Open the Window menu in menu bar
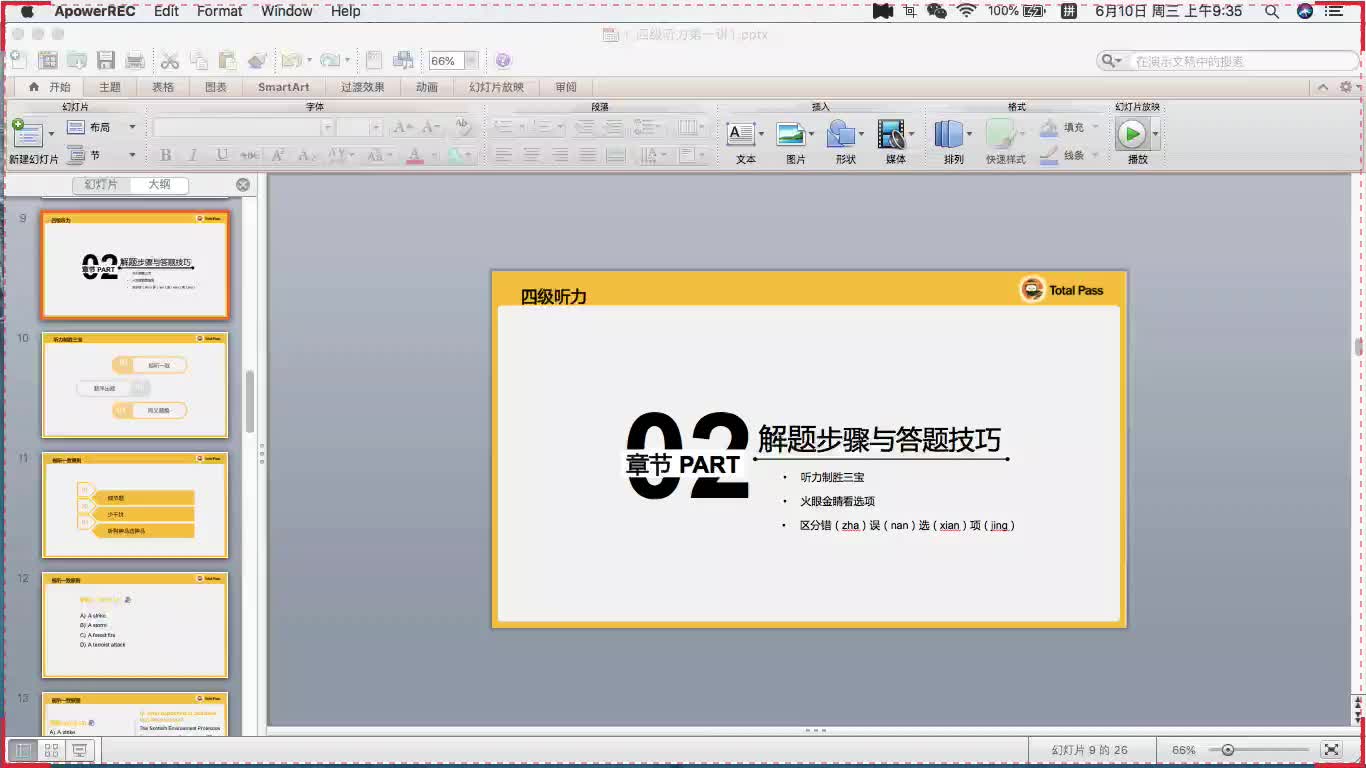The height and width of the screenshot is (768, 1366). coord(287,11)
